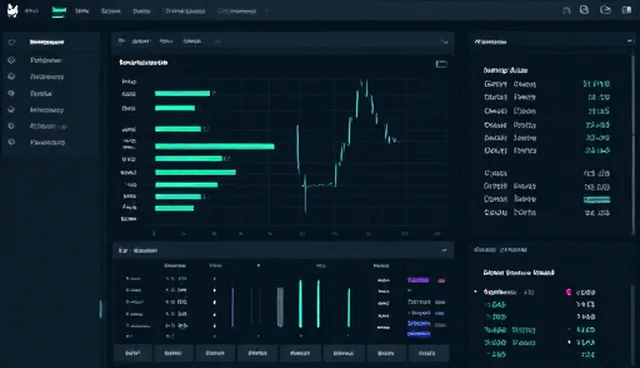Collapse the lower table panel via its header chevron
Viewport: 640px width, 368px height.
coord(444,250)
